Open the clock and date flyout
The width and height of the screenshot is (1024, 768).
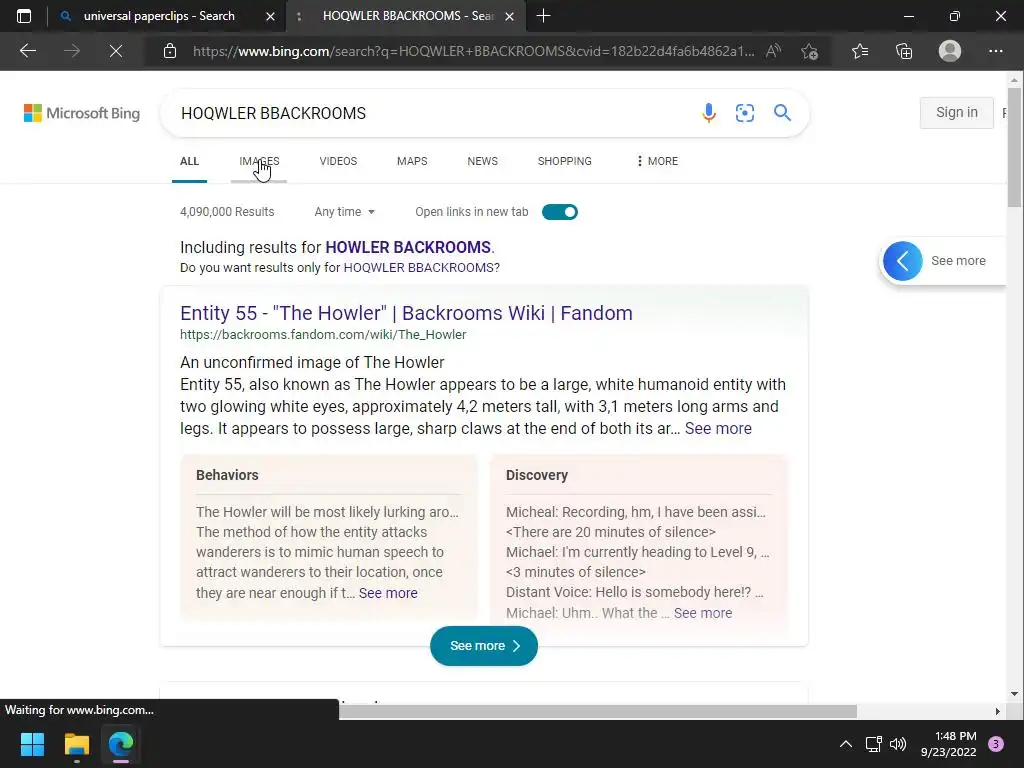pyautogui.click(x=949, y=744)
